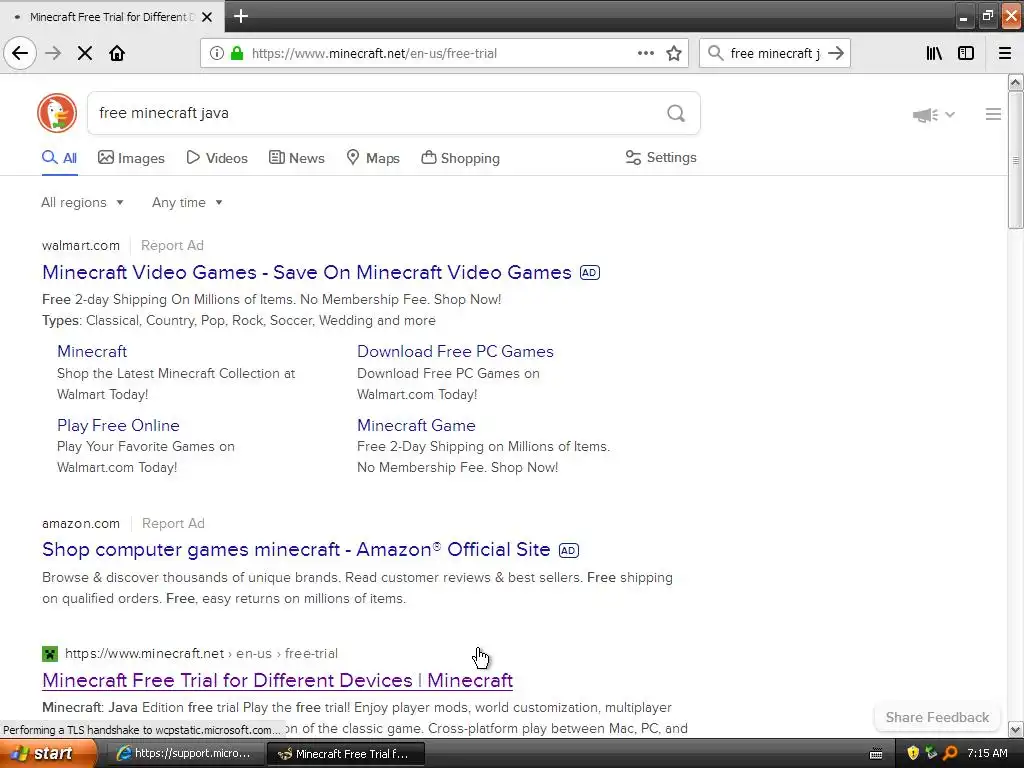Bookmark this page with the star icon
The width and height of the screenshot is (1024, 768).
click(x=674, y=53)
